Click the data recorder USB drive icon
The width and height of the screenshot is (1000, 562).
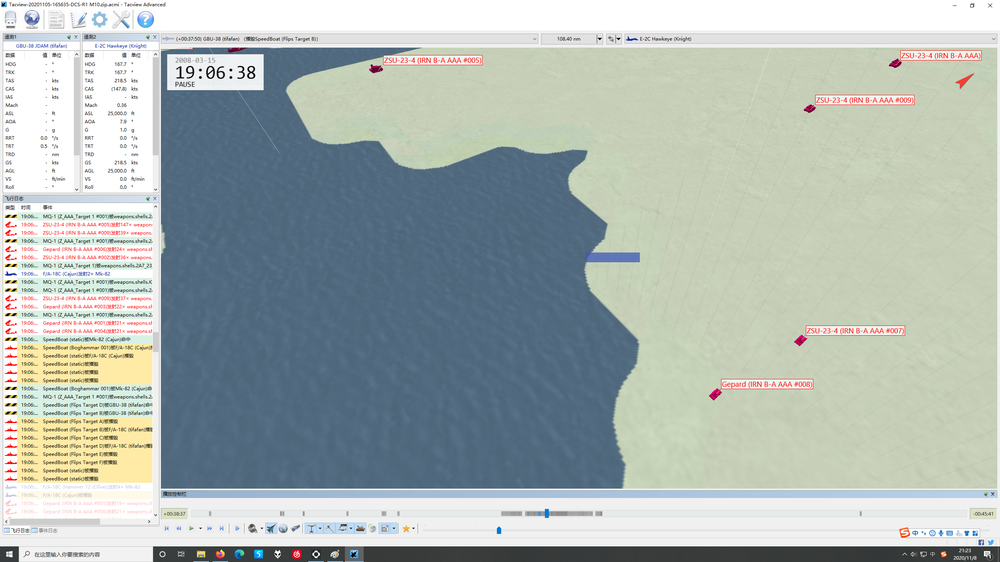click(x=11, y=20)
